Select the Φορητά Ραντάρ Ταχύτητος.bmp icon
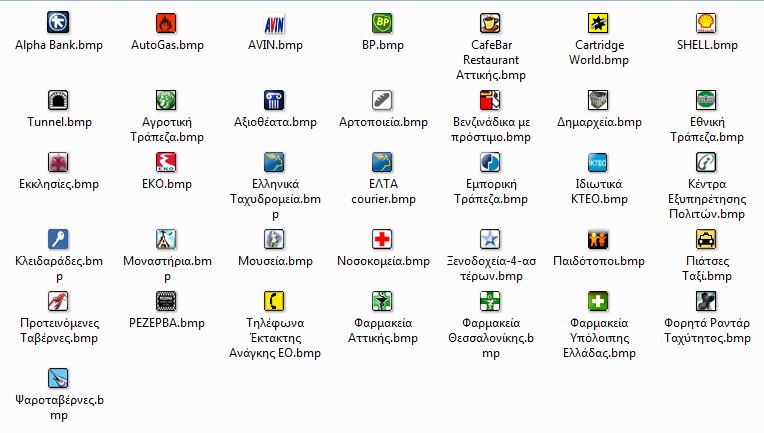Screen dimensions: 764x433 pyautogui.click(x=707, y=301)
